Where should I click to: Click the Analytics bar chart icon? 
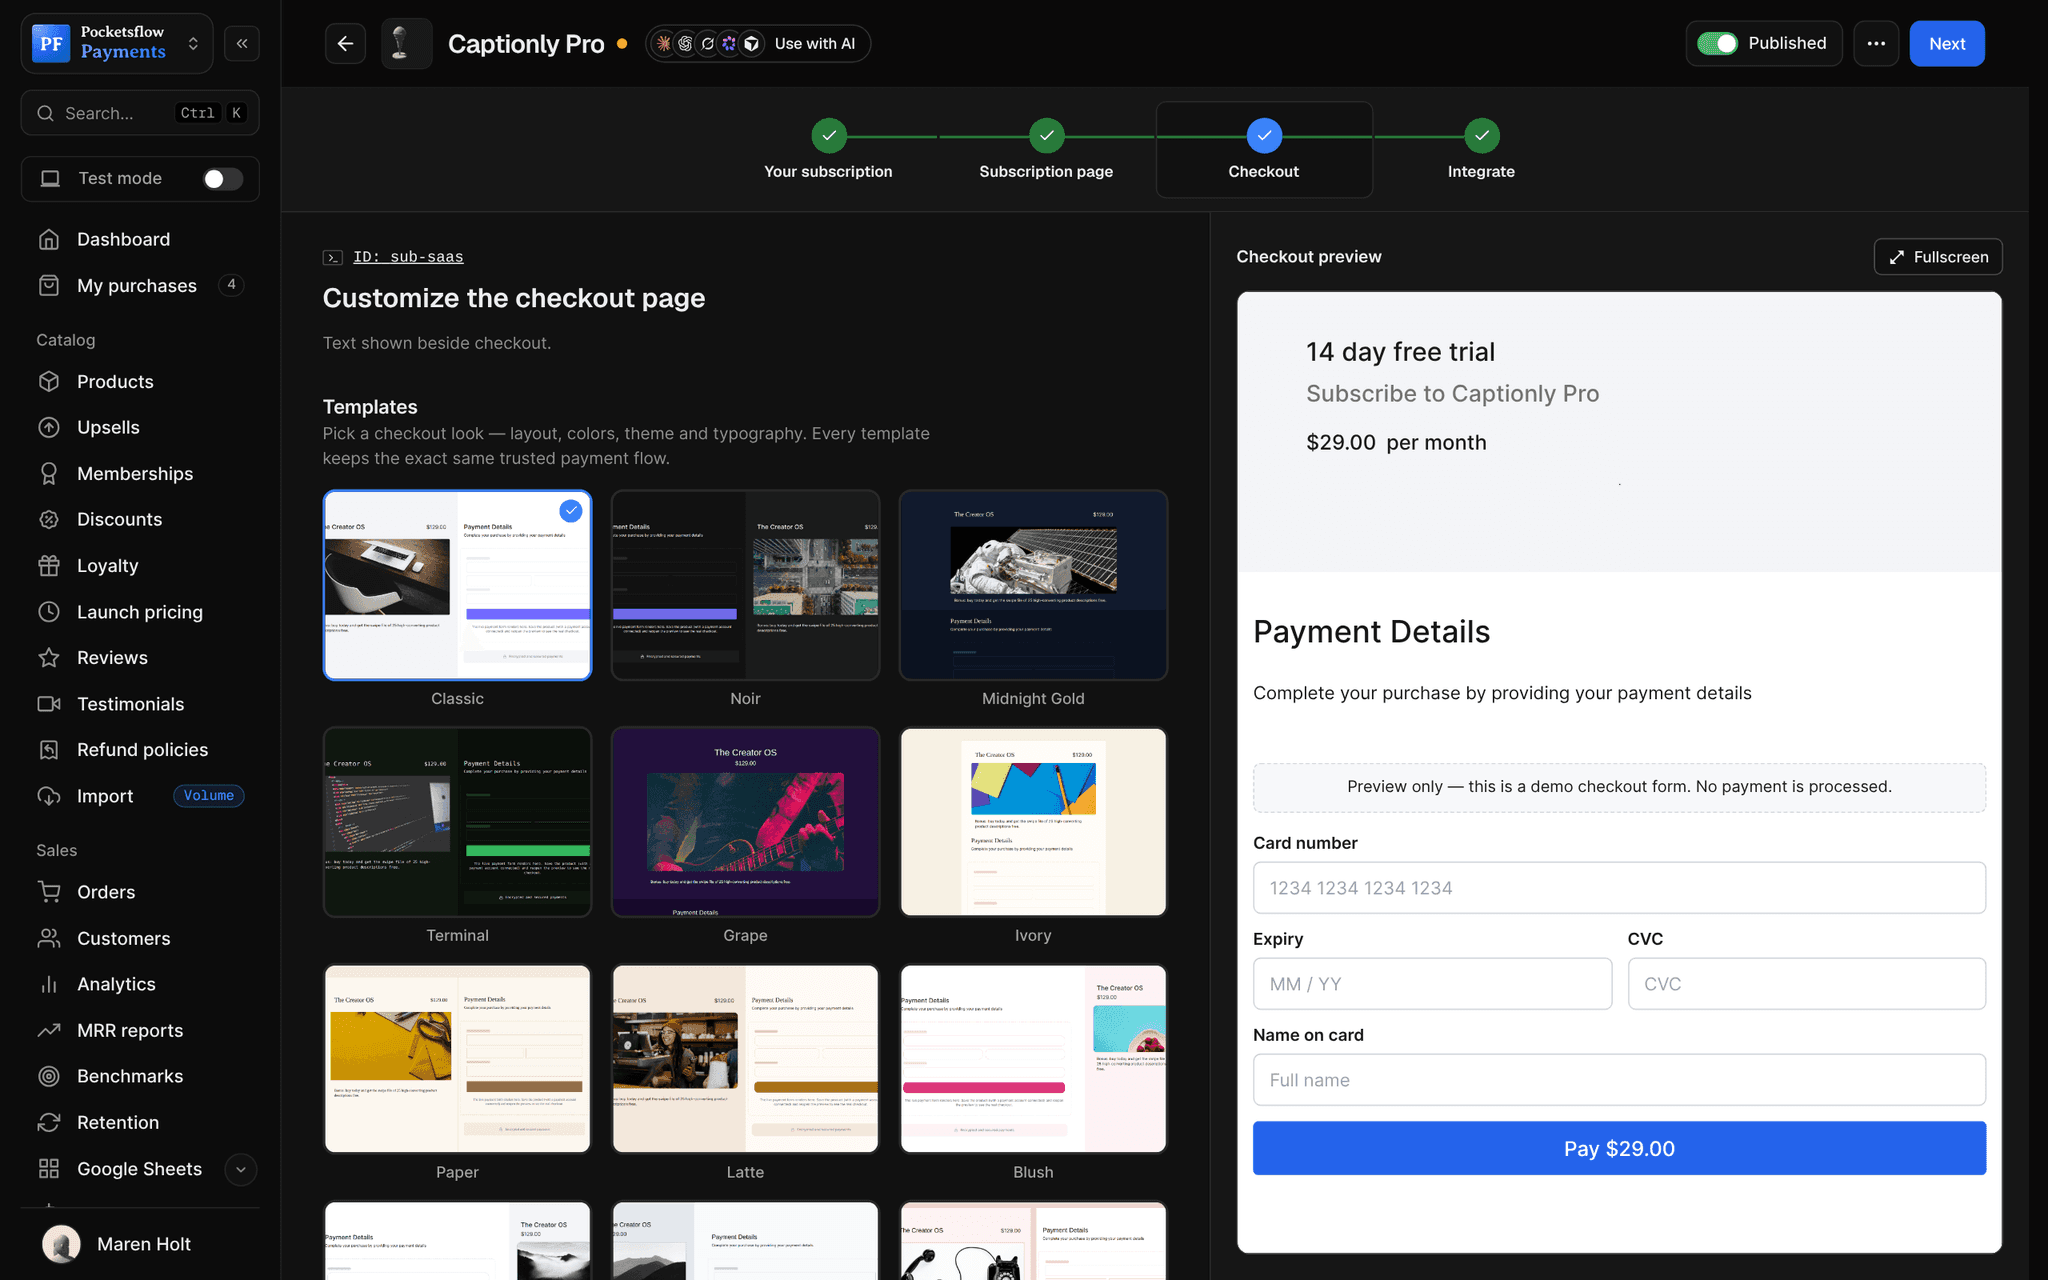pos(49,984)
